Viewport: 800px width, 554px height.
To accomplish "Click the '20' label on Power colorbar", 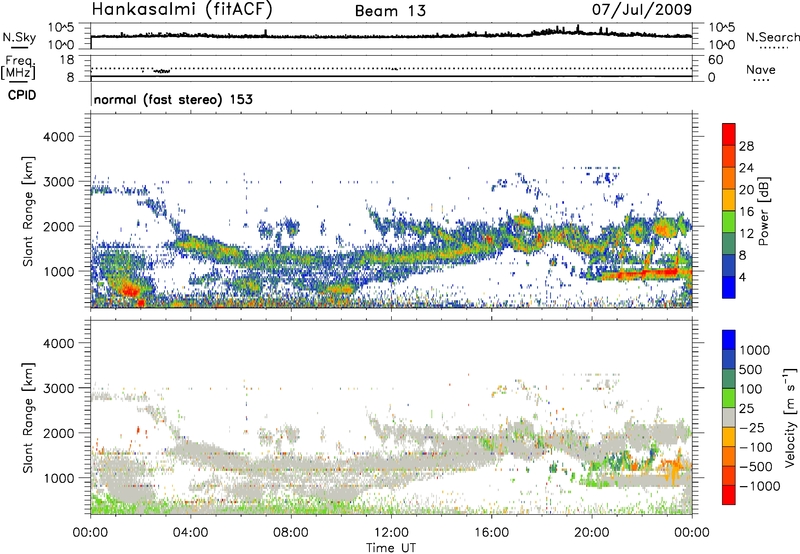I will tap(746, 190).
